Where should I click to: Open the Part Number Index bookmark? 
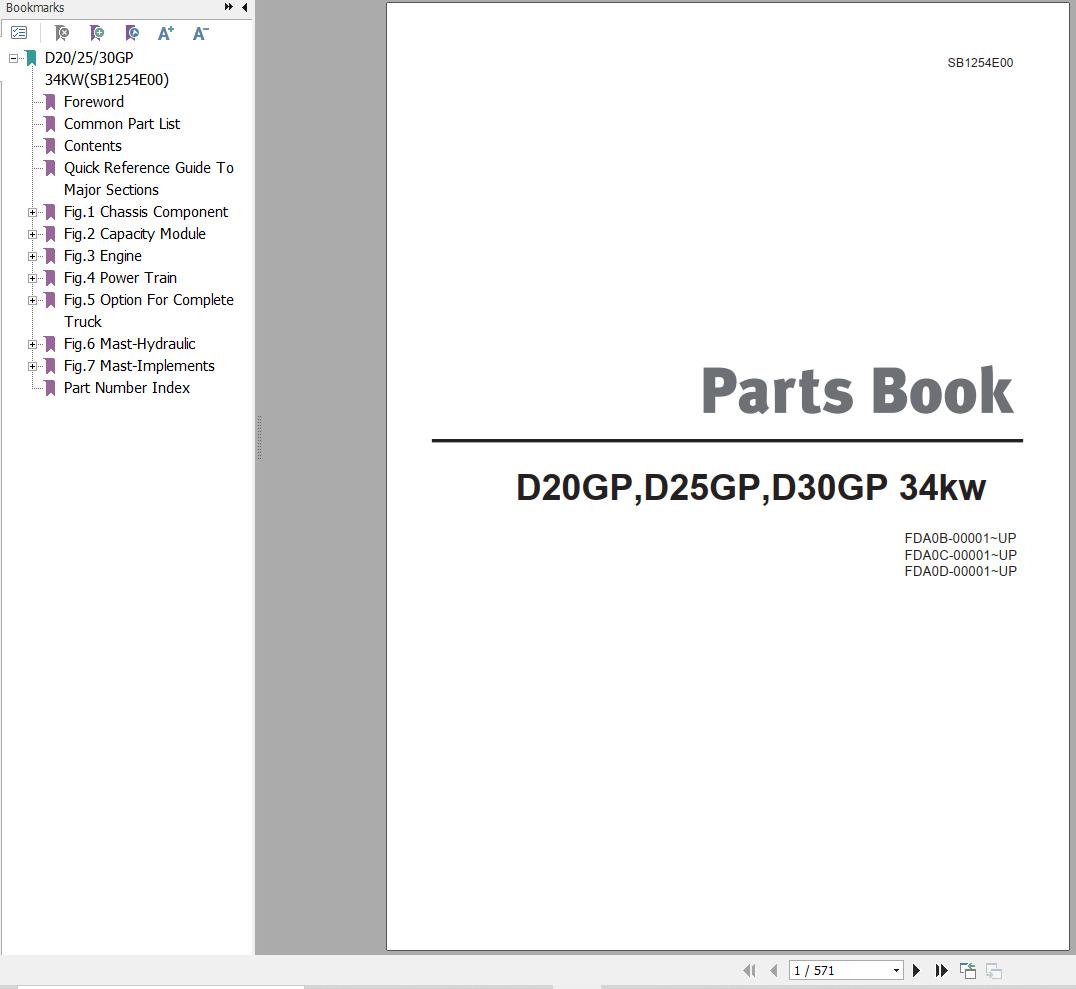[x=127, y=387]
